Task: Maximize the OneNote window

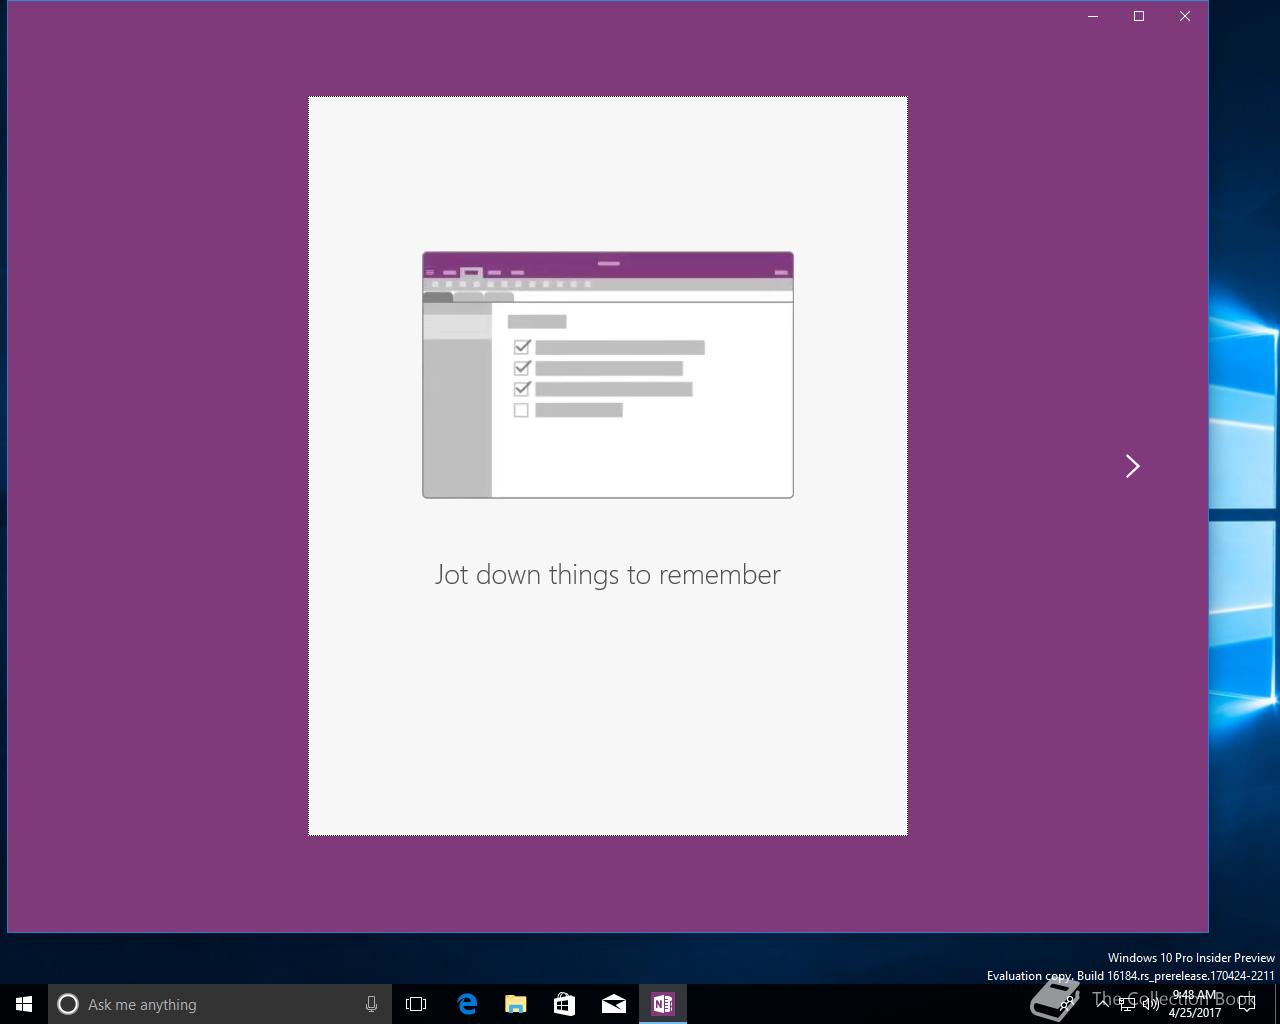Action: 1139,16
